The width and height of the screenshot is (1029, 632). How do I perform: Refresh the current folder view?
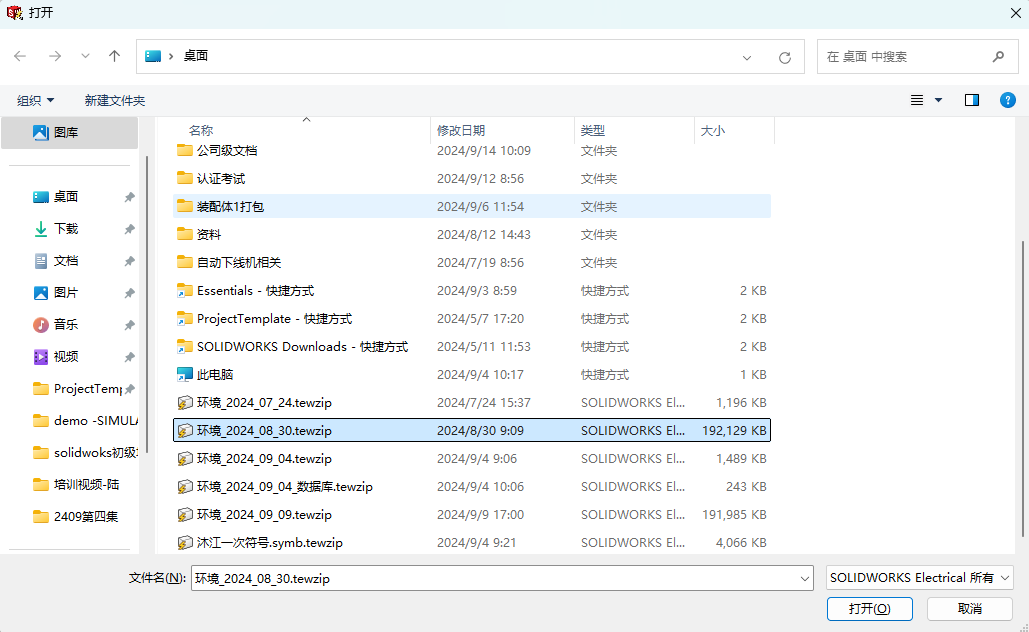[x=785, y=57]
